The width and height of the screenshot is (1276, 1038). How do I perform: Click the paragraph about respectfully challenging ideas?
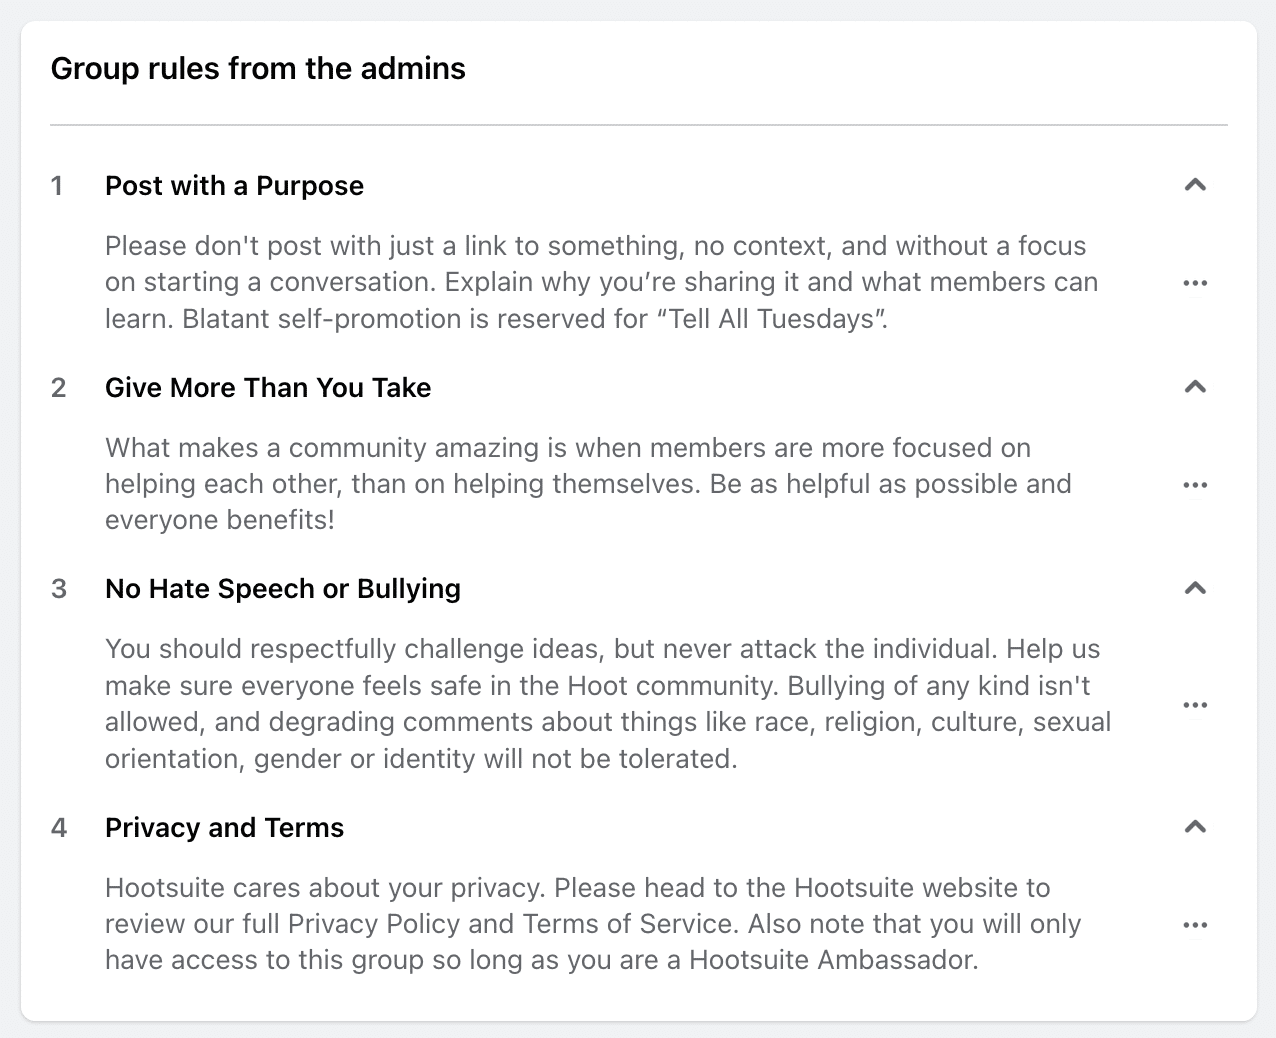608,704
